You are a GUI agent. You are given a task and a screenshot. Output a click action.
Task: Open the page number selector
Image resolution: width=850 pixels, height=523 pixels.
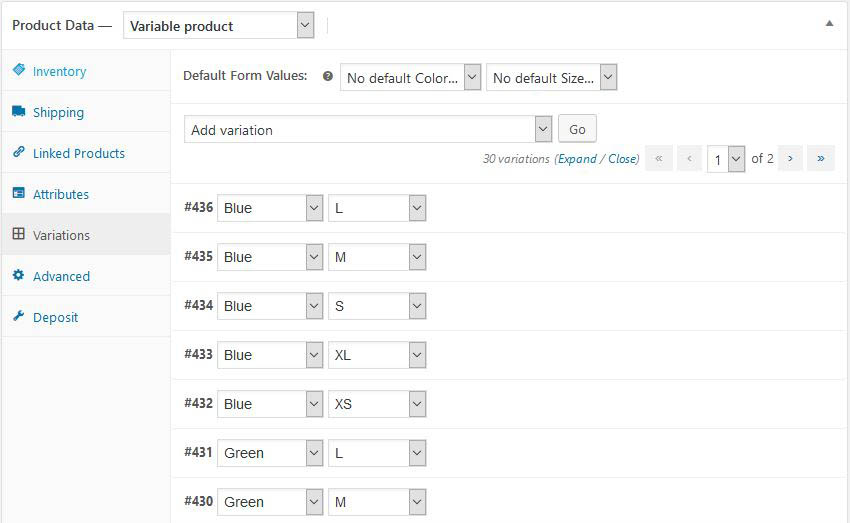tap(726, 159)
